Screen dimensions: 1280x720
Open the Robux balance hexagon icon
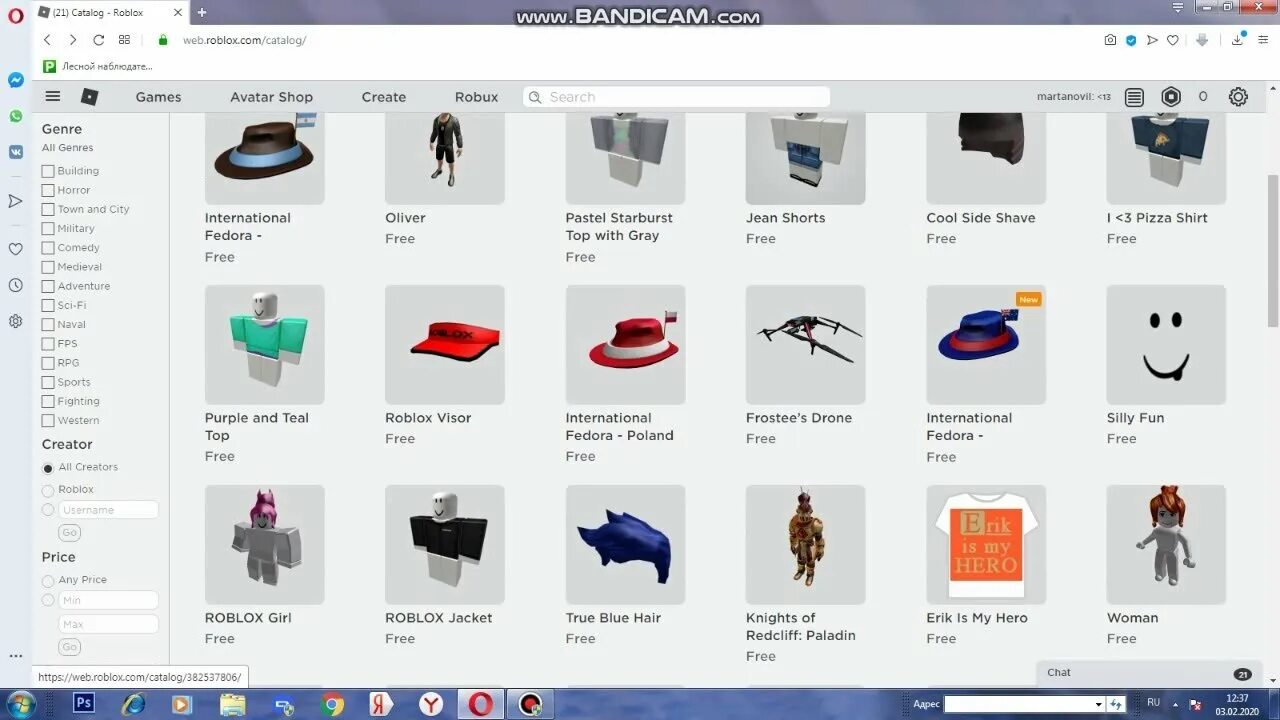(x=1171, y=97)
